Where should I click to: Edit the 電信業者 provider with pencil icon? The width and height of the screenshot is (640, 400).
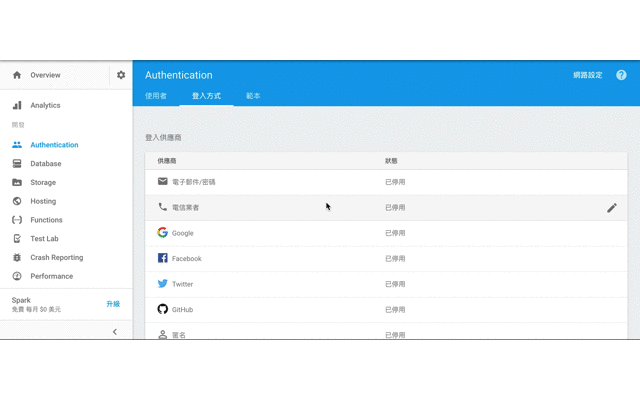point(612,208)
